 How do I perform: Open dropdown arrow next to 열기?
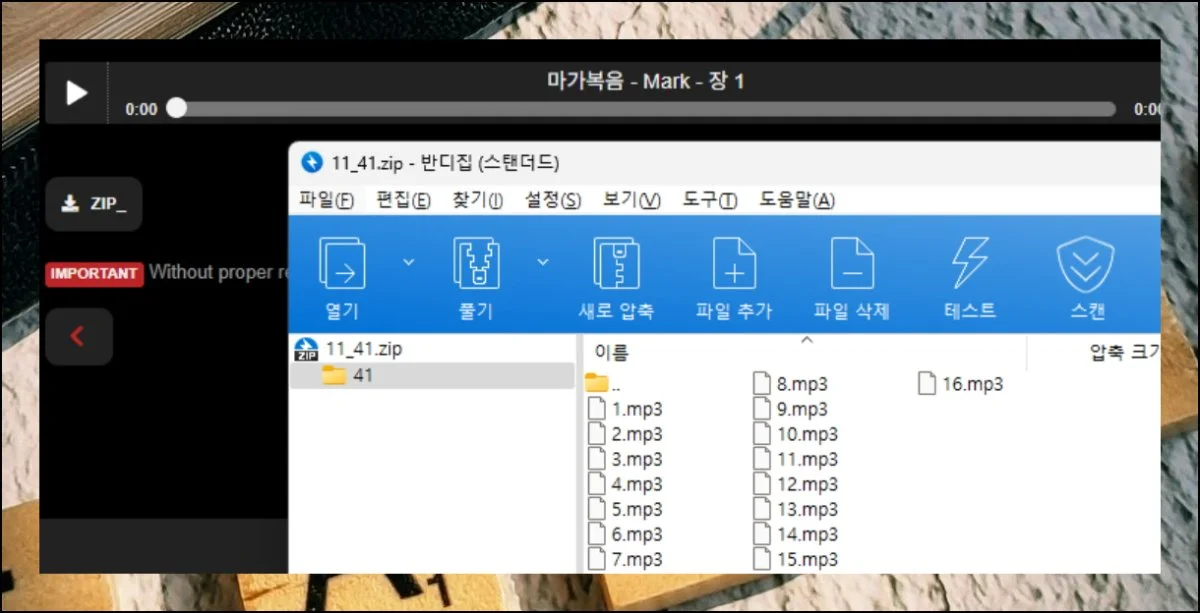point(408,262)
